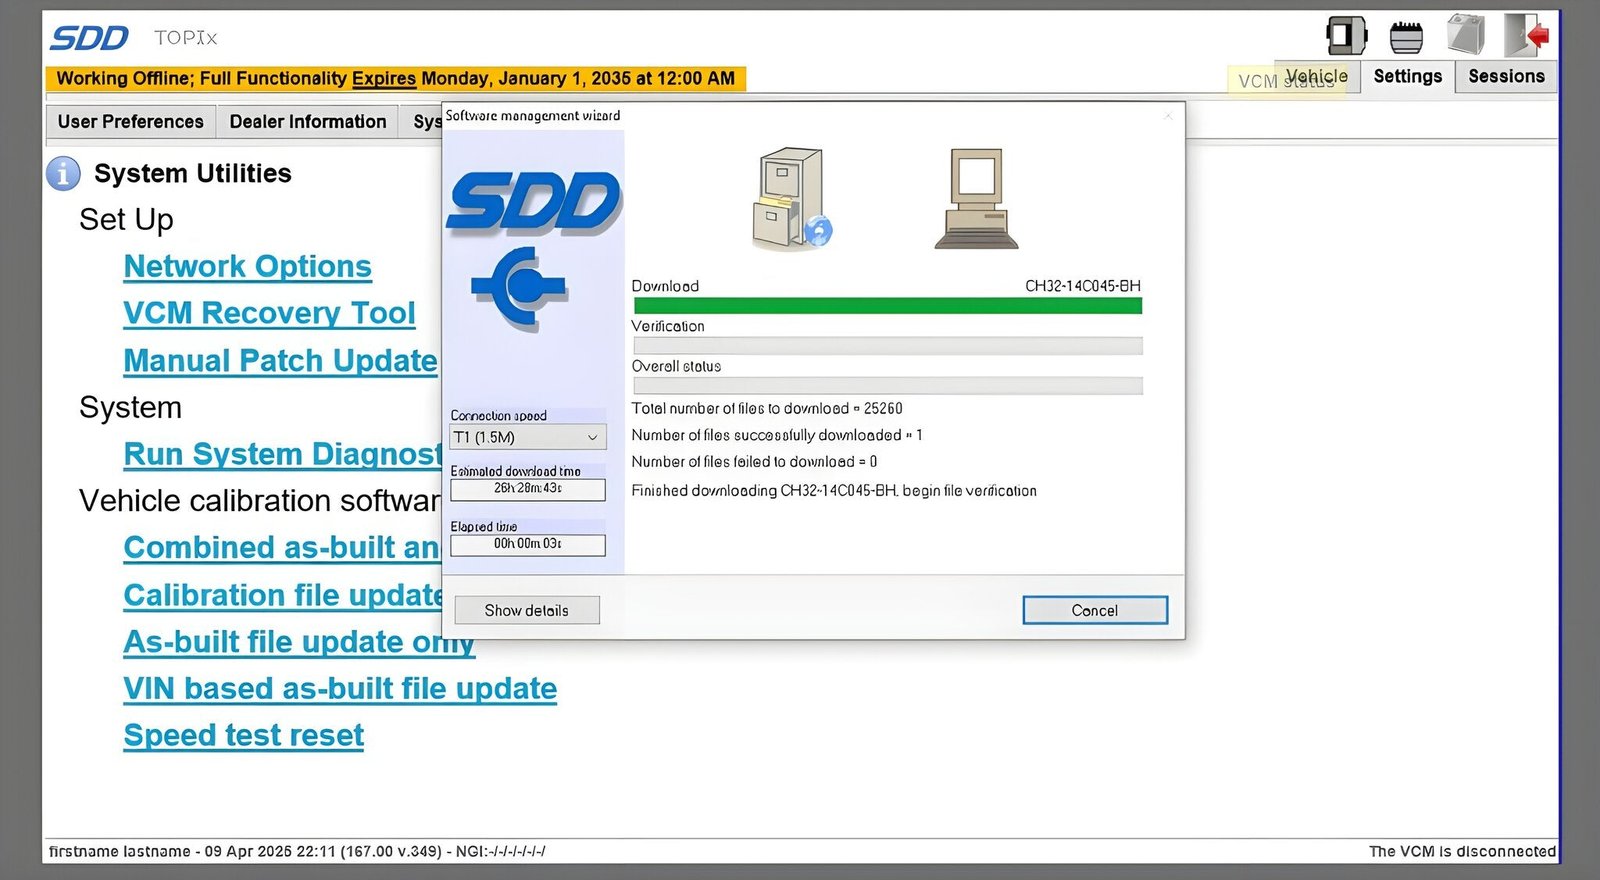Open VIN based as-built file update
The width and height of the screenshot is (1600, 880).
coord(340,689)
